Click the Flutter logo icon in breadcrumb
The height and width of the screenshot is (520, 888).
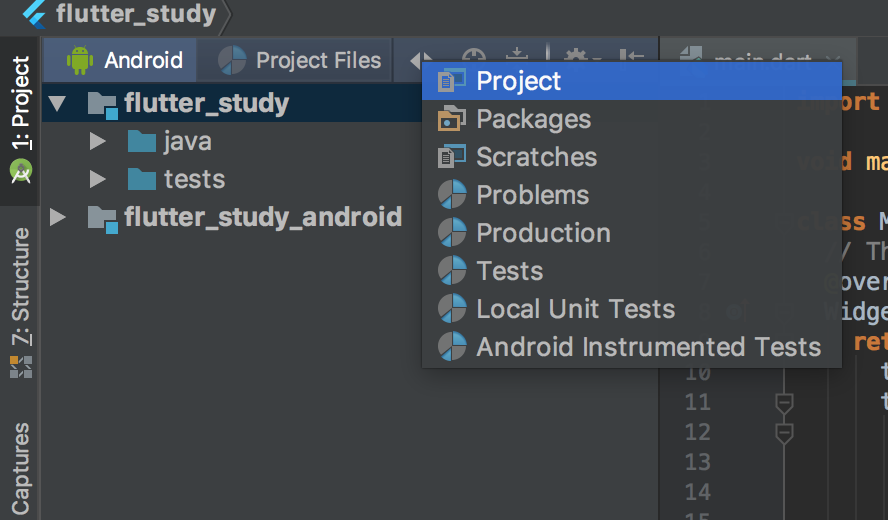[x=35, y=14]
